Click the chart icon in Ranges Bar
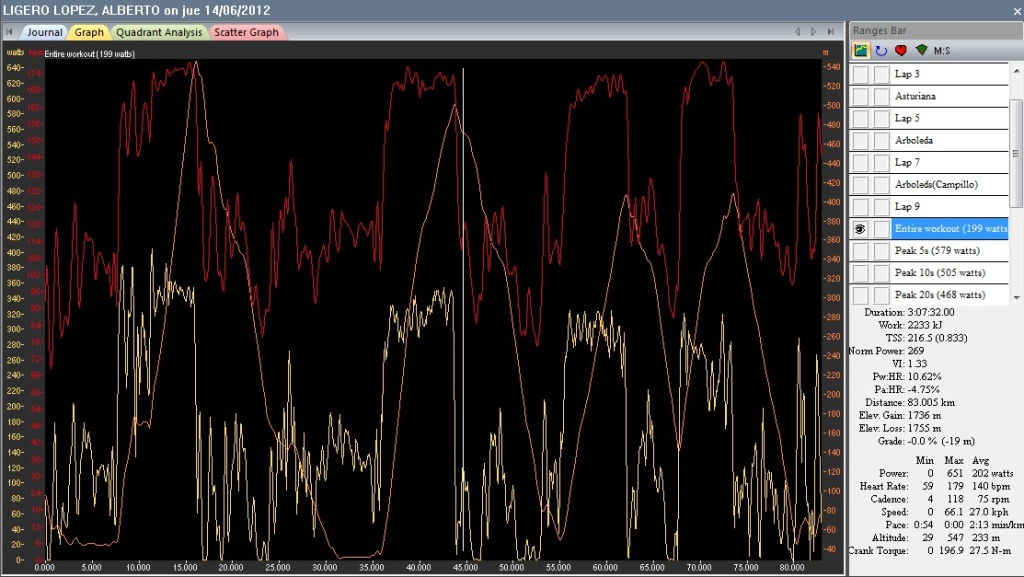Image resolution: width=1024 pixels, height=577 pixels. tap(860, 50)
